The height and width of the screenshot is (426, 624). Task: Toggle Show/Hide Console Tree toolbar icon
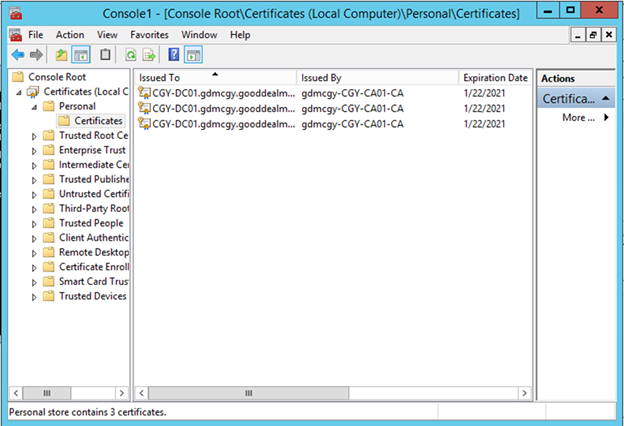[81, 55]
